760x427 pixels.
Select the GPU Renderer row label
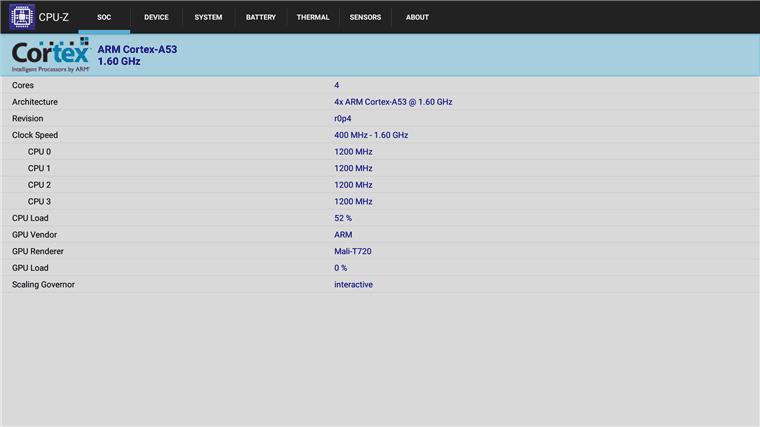pos(38,251)
